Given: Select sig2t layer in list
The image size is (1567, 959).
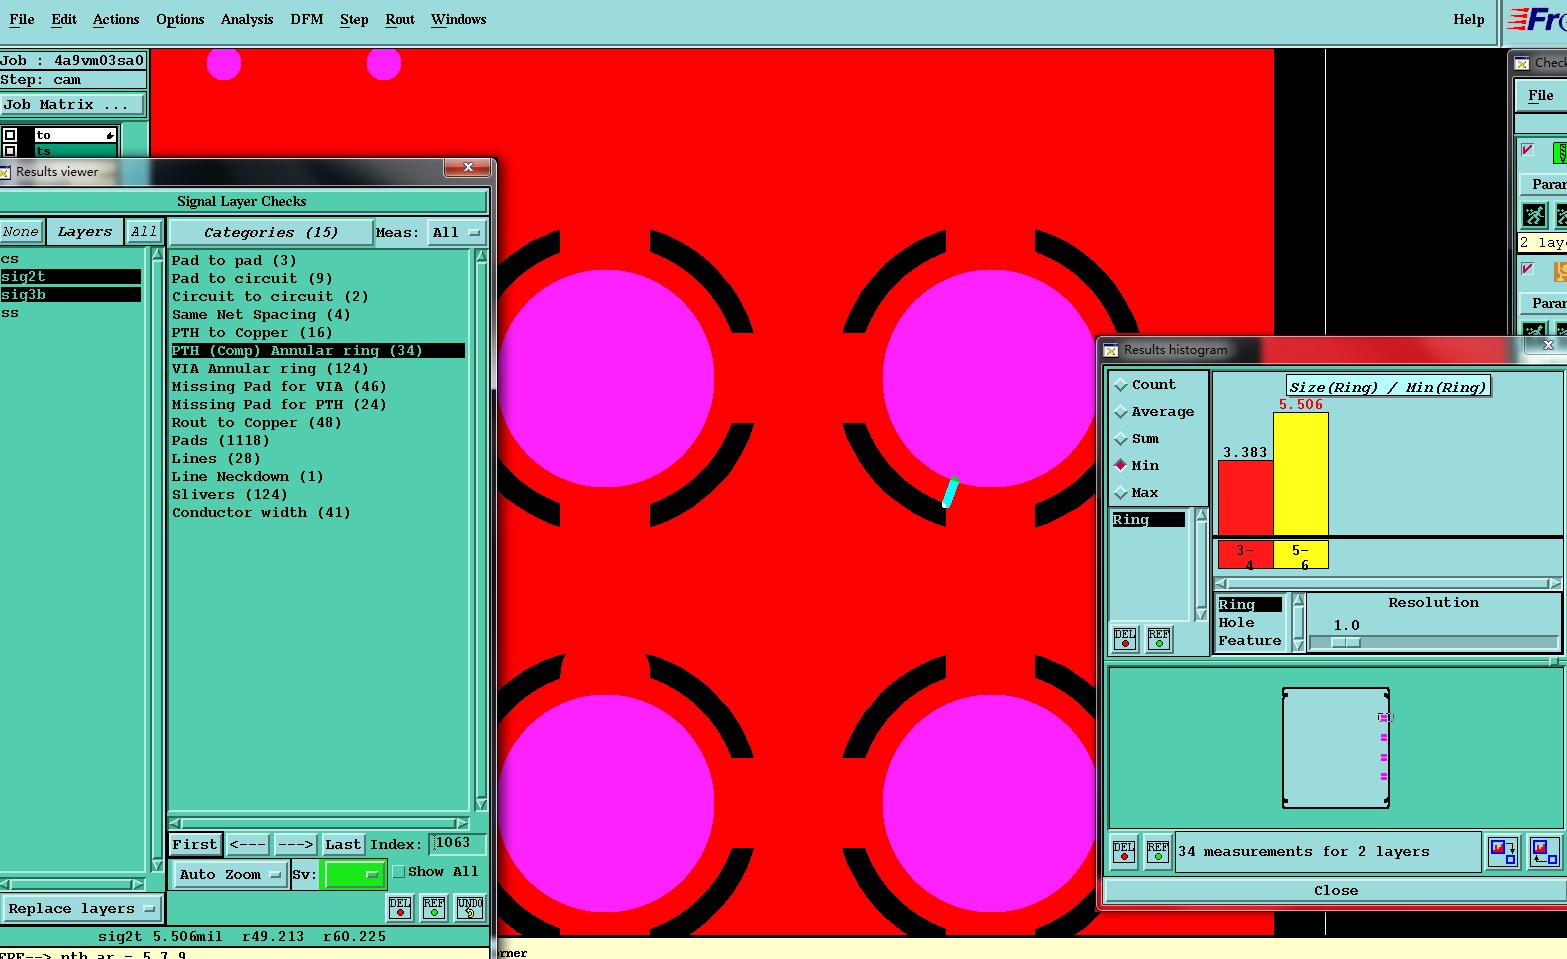Looking at the screenshot, I should point(70,277).
